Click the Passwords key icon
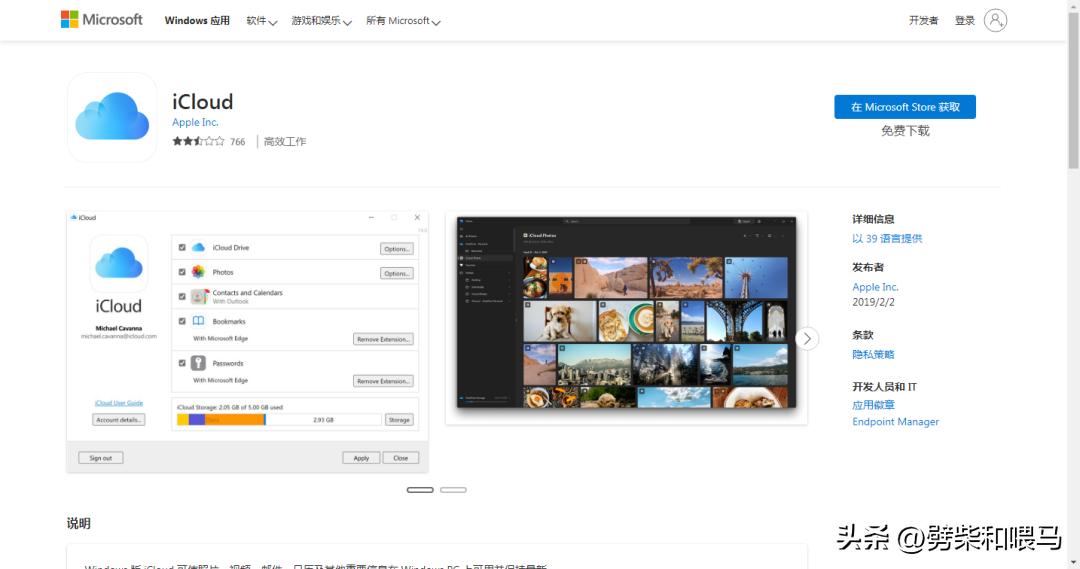Screen dimensions: 1080x569 click(x=198, y=363)
